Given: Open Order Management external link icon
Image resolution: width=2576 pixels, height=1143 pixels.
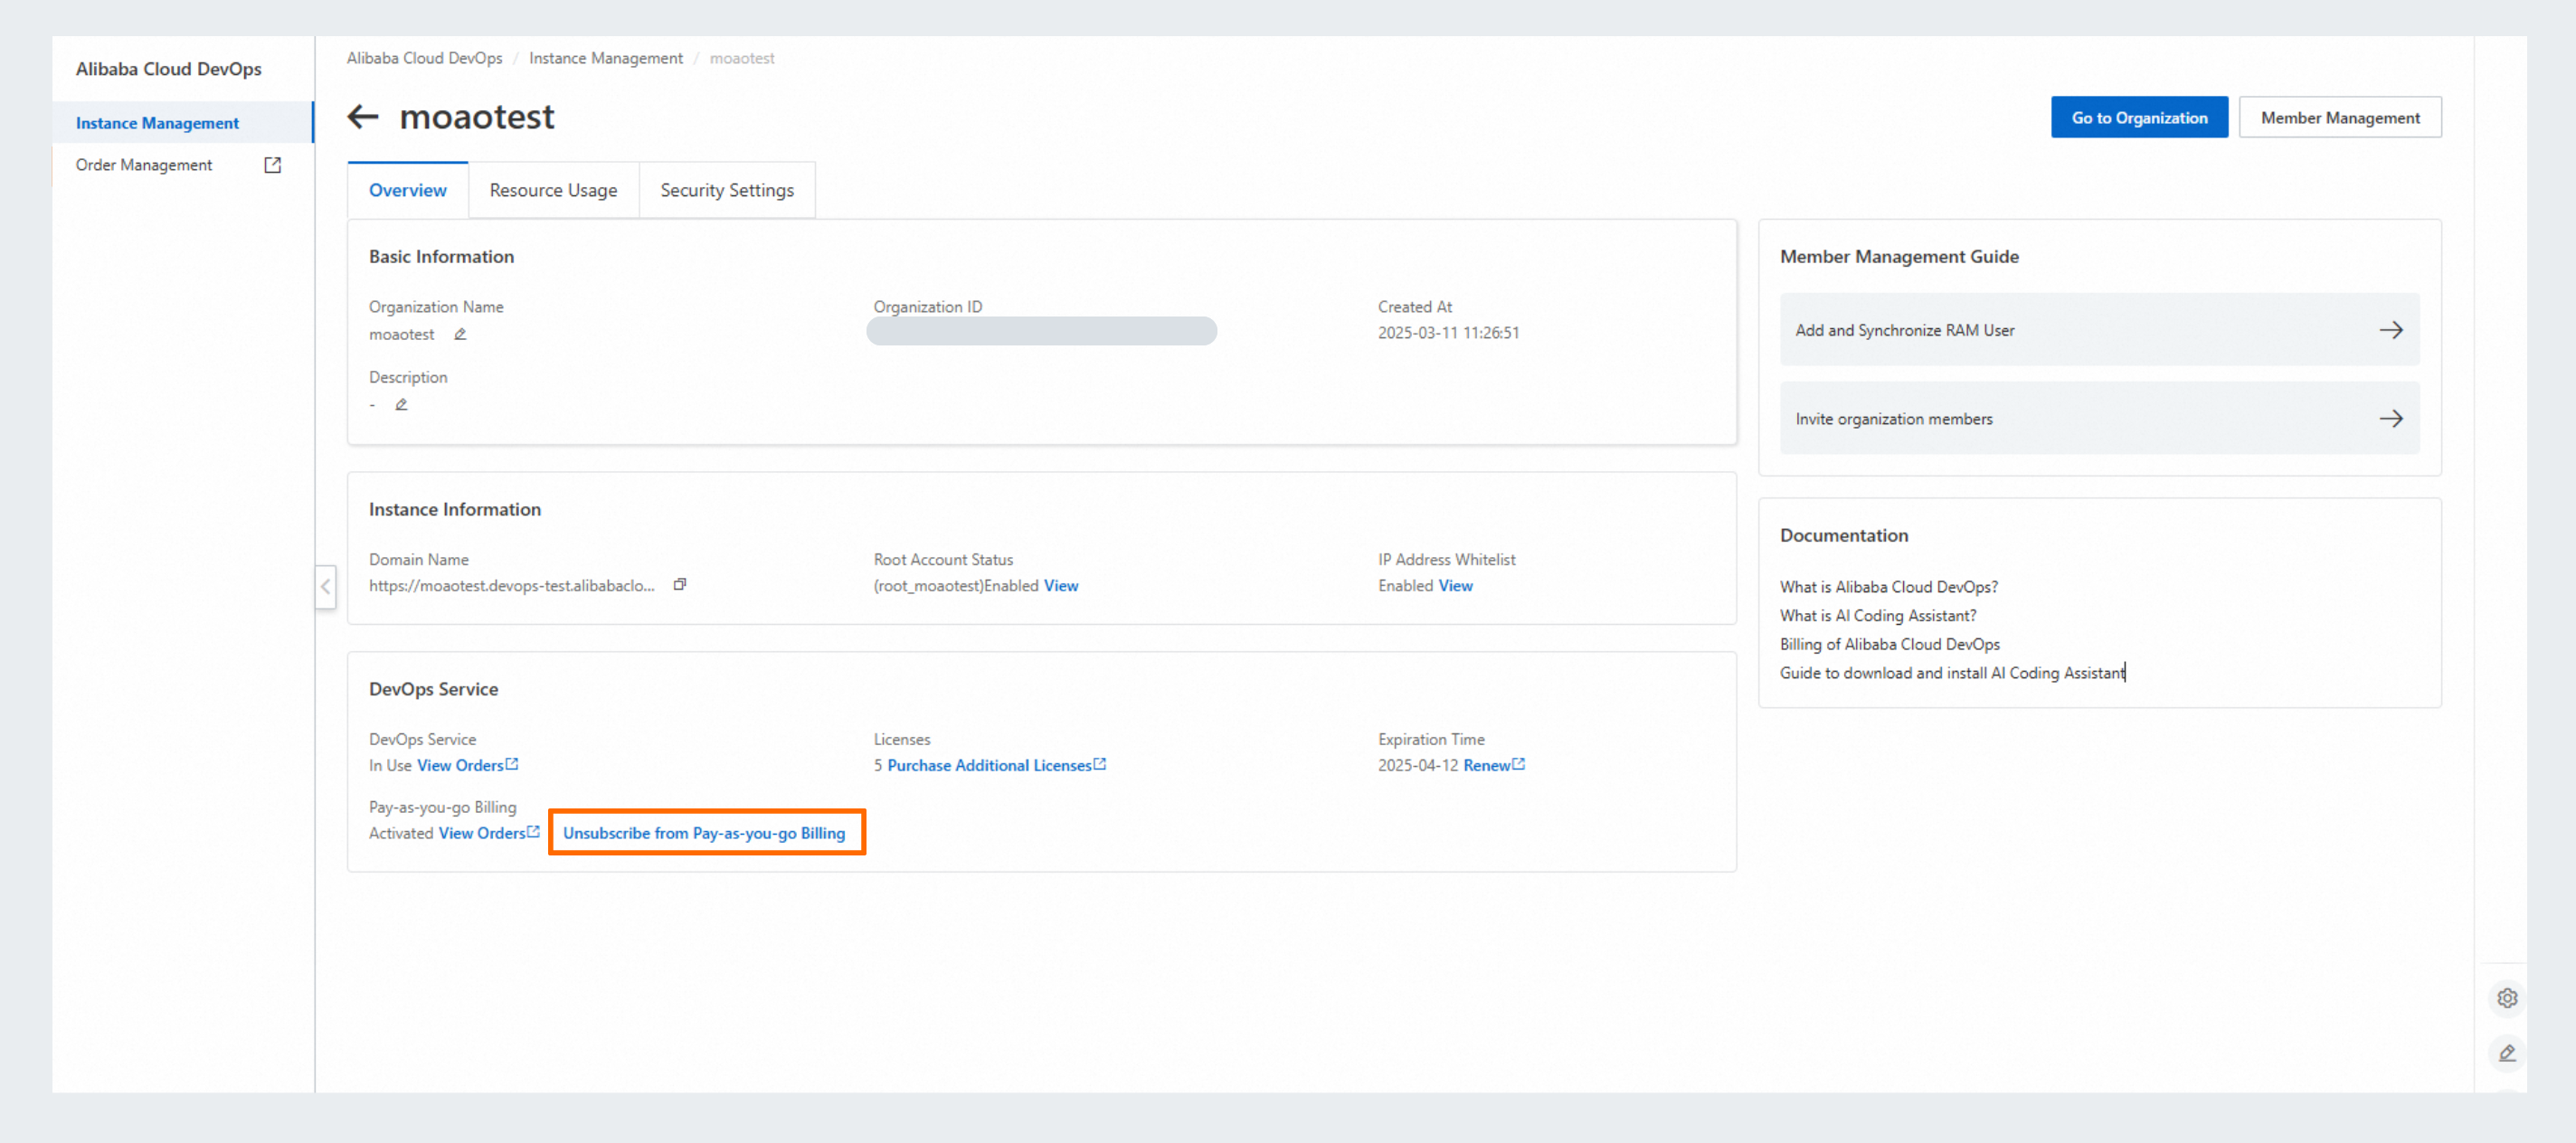Looking at the screenshot, I should tap(272, 165).
